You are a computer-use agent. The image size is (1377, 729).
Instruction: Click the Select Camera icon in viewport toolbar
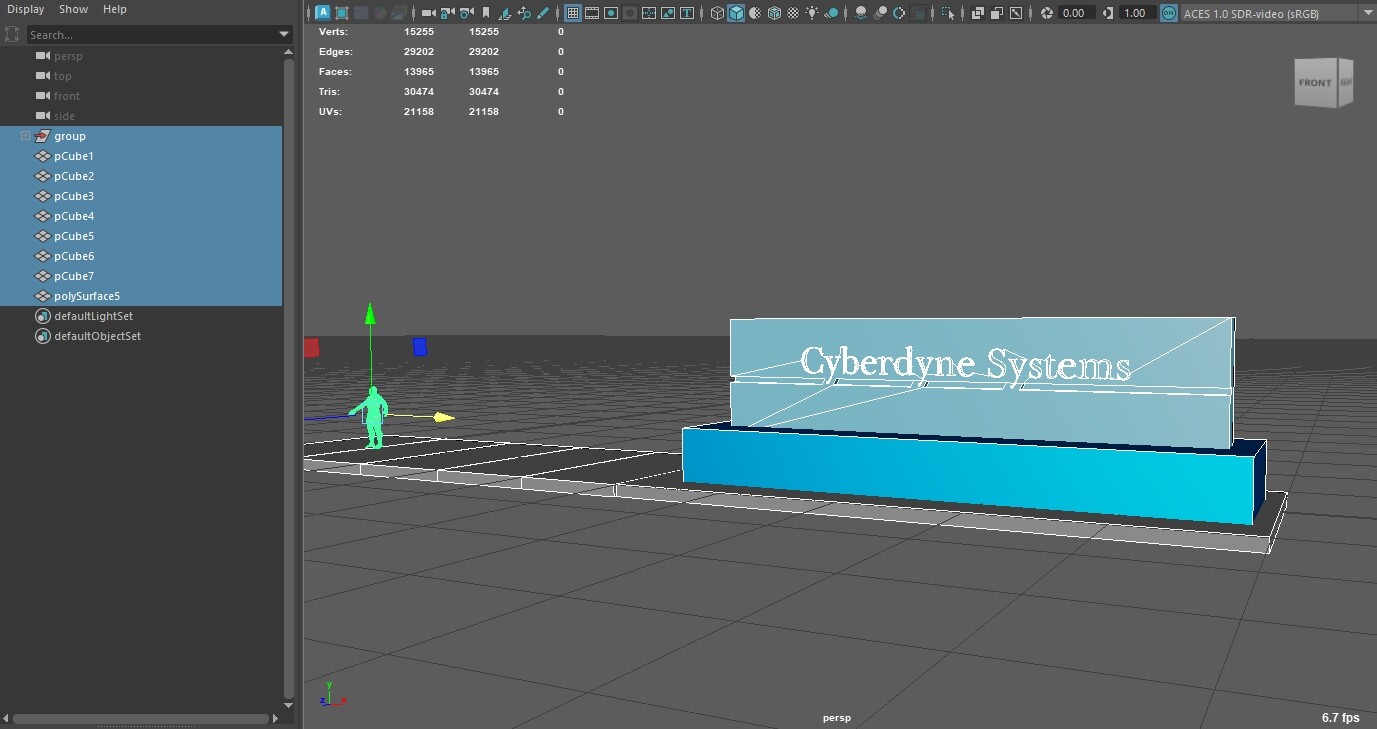(x=429, y=13)
